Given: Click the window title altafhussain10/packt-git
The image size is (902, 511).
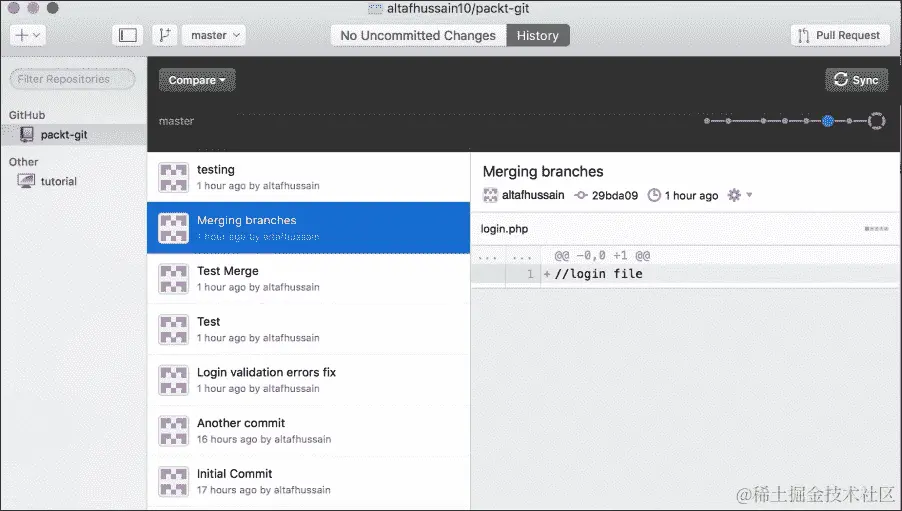Looking at the screenshot, I should coord(458,8).
